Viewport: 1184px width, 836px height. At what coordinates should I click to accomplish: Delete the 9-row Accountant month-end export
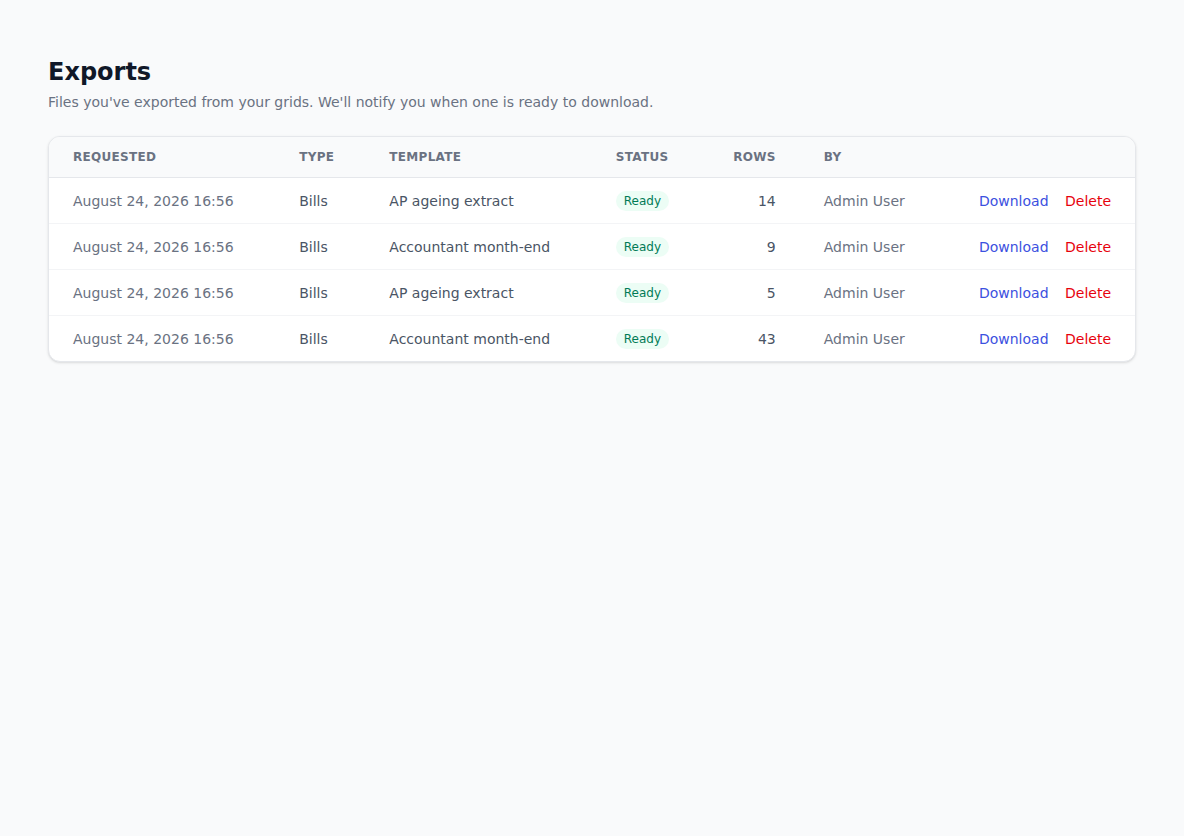point(1087,247)
